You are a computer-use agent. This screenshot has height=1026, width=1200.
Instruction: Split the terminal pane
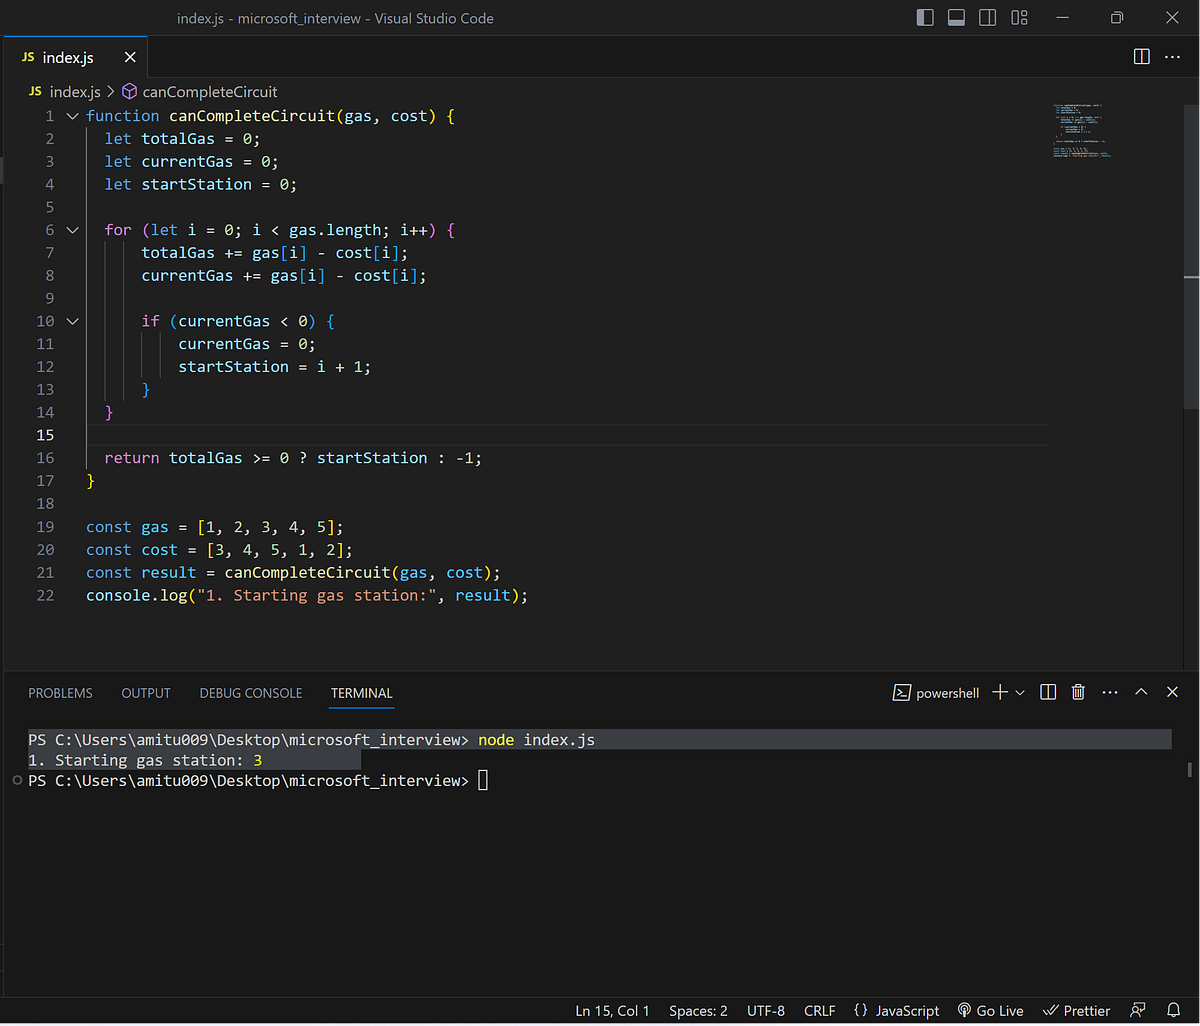(x=1048, y=692)
